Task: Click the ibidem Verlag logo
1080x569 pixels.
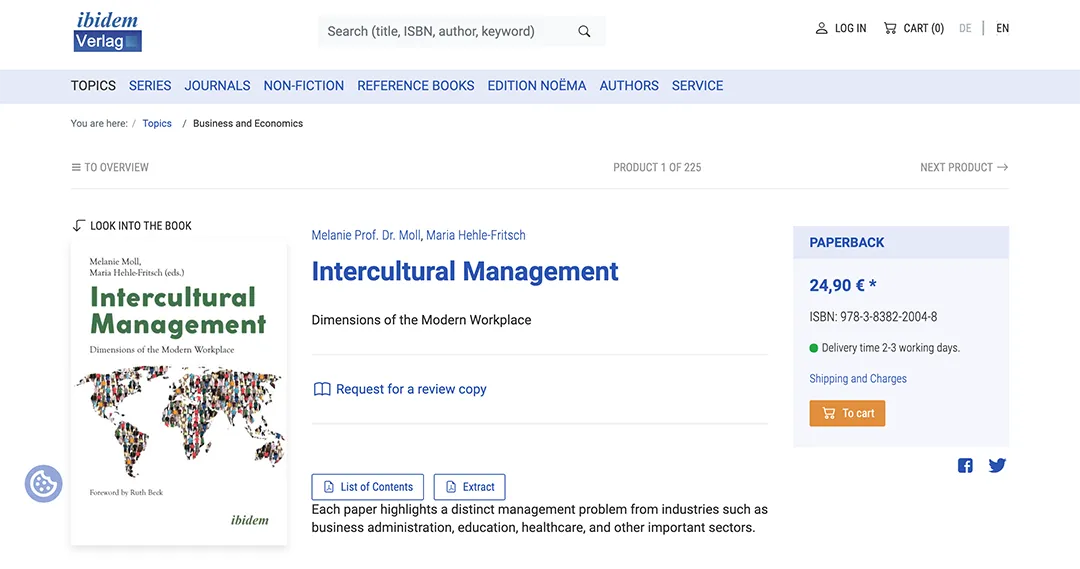Action: 107,32
